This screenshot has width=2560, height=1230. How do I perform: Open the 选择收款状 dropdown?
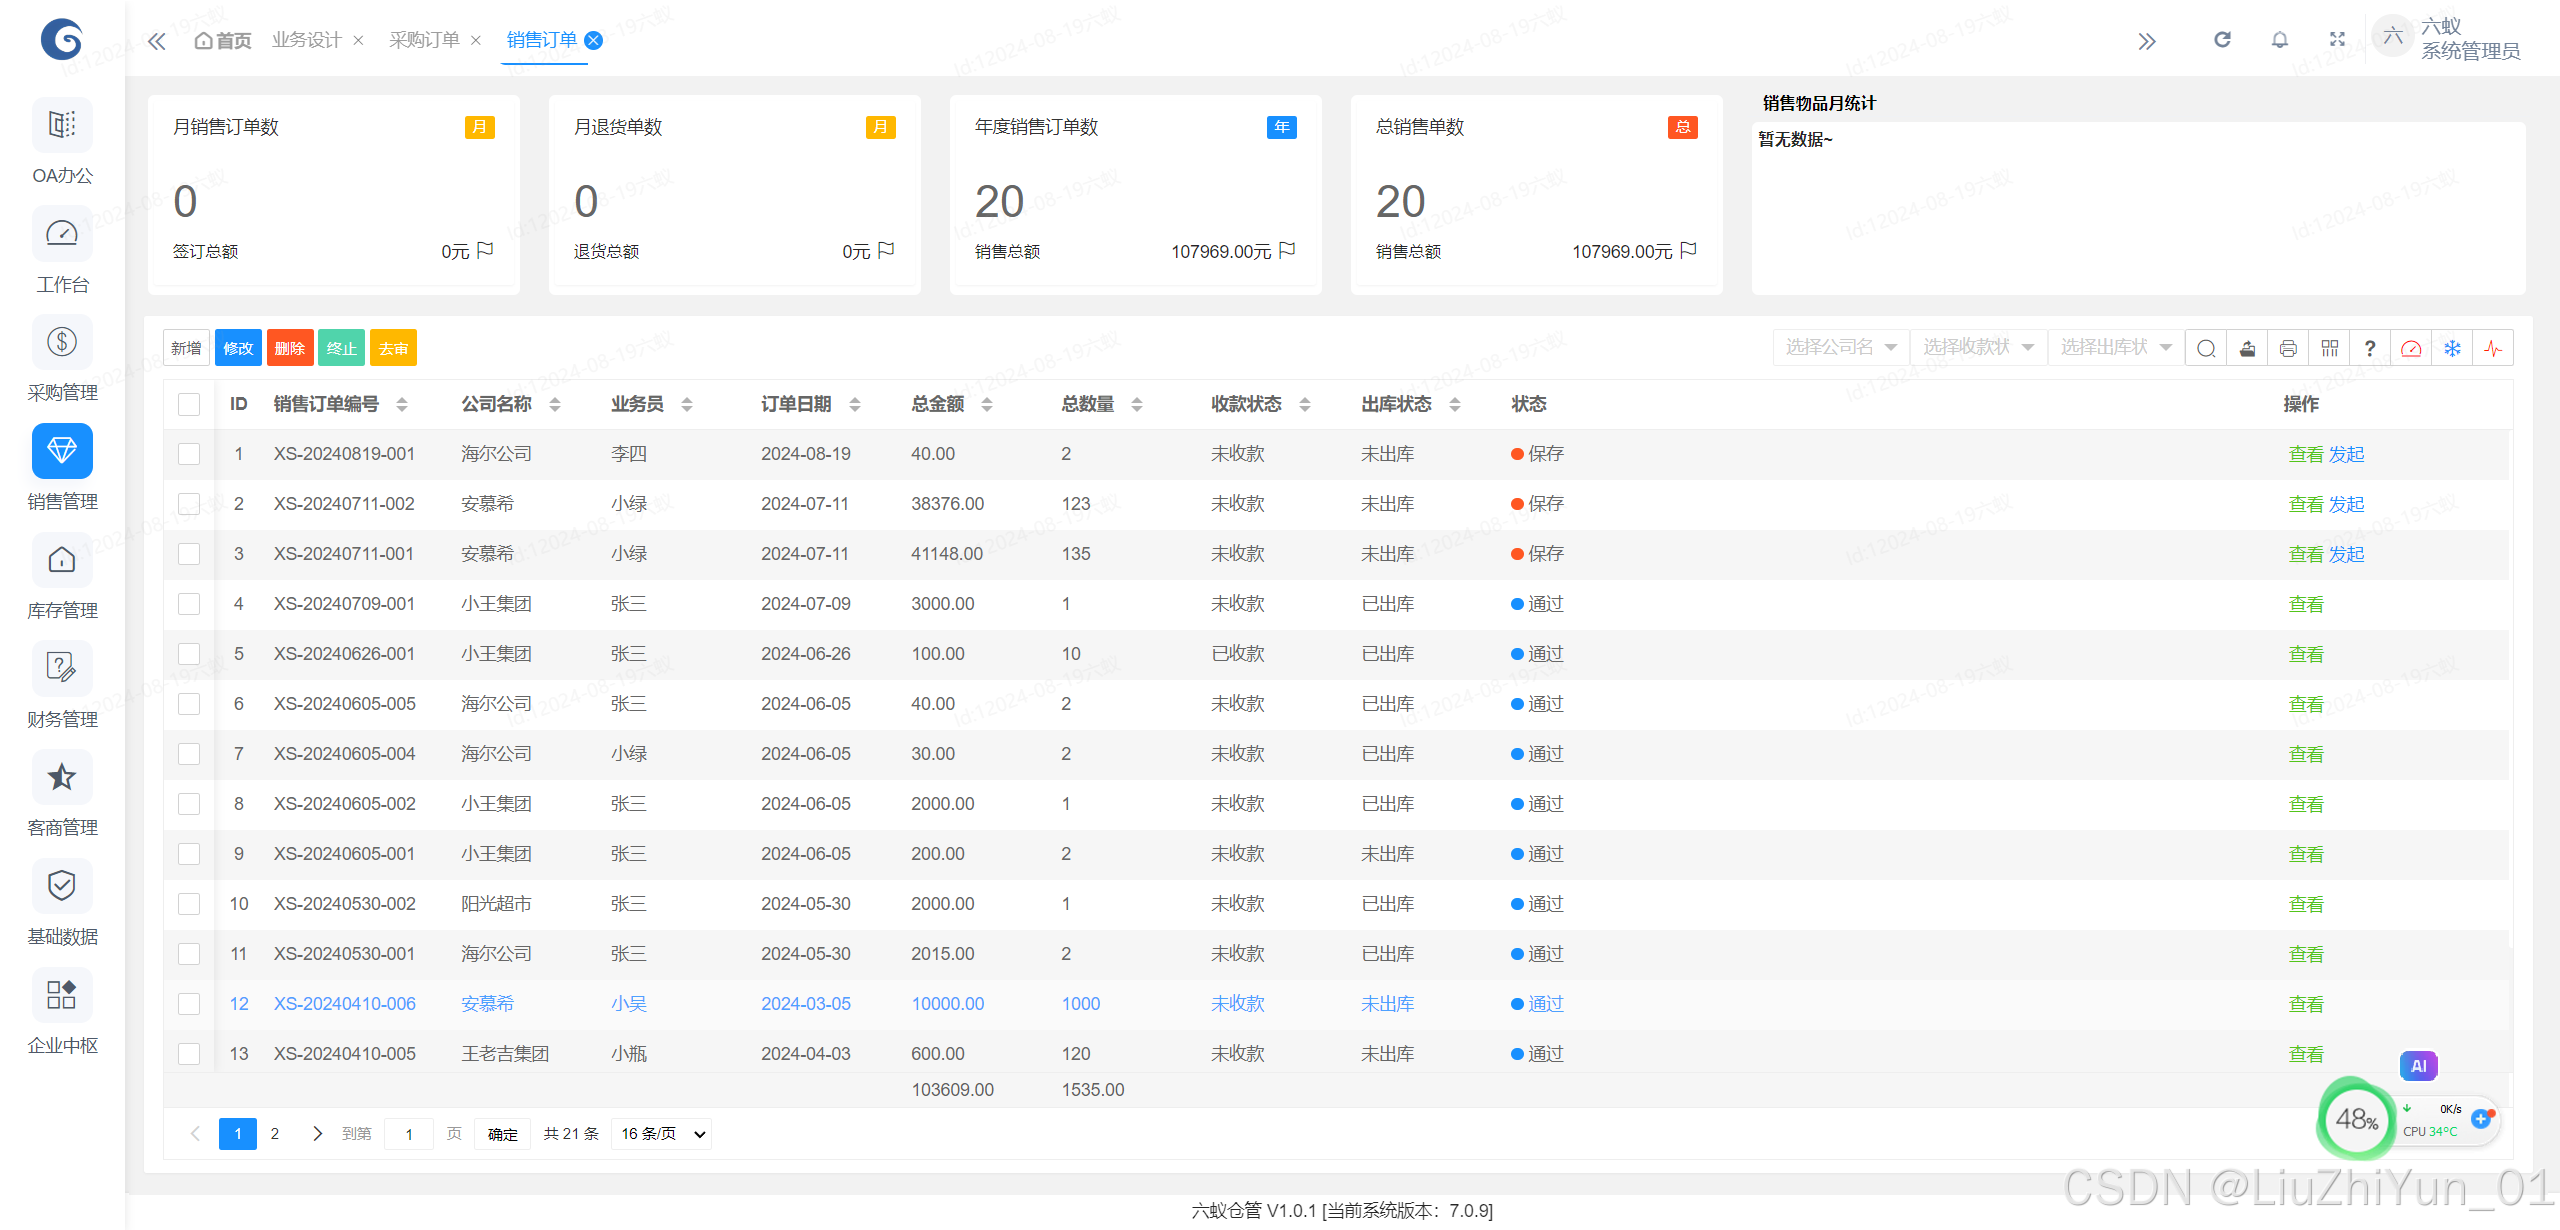click(1977, 347)
